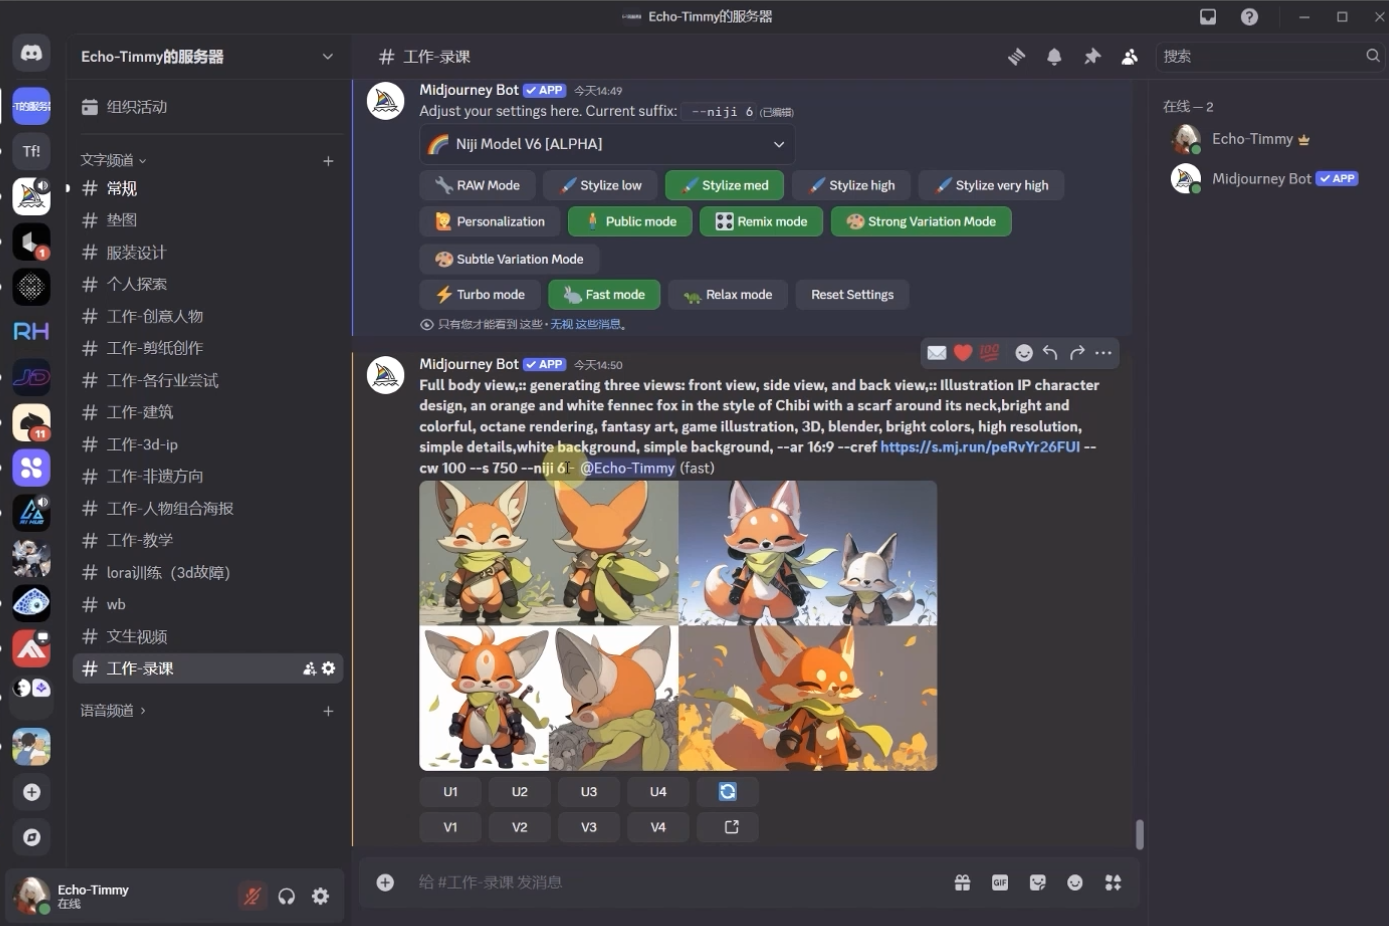Open the s.mj.run cref link
The image size is (1389, 926).
point(980,447)
